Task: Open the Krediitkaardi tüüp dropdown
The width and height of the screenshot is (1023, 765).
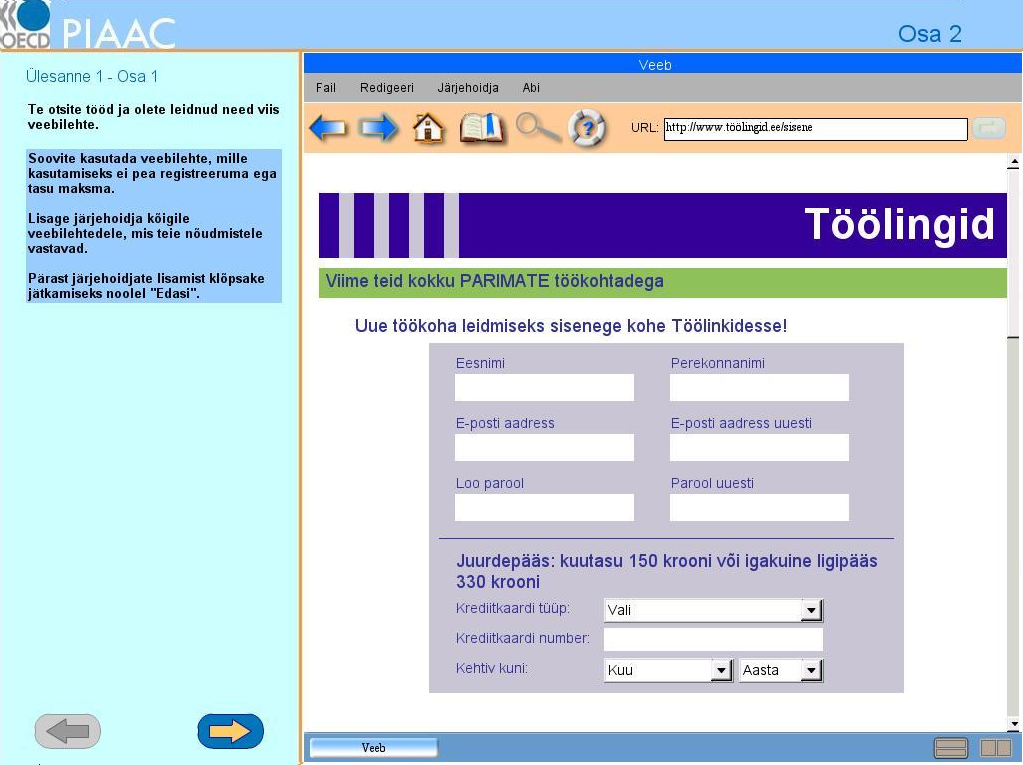Action: [x=713, y=610]
